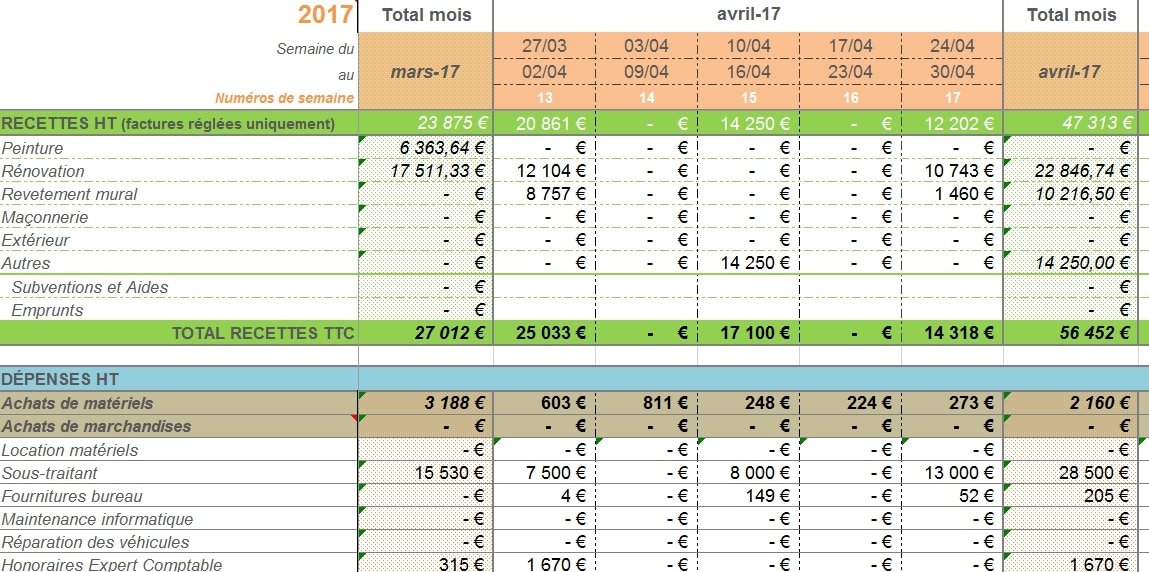Click the 27/03 week start date

544,46
